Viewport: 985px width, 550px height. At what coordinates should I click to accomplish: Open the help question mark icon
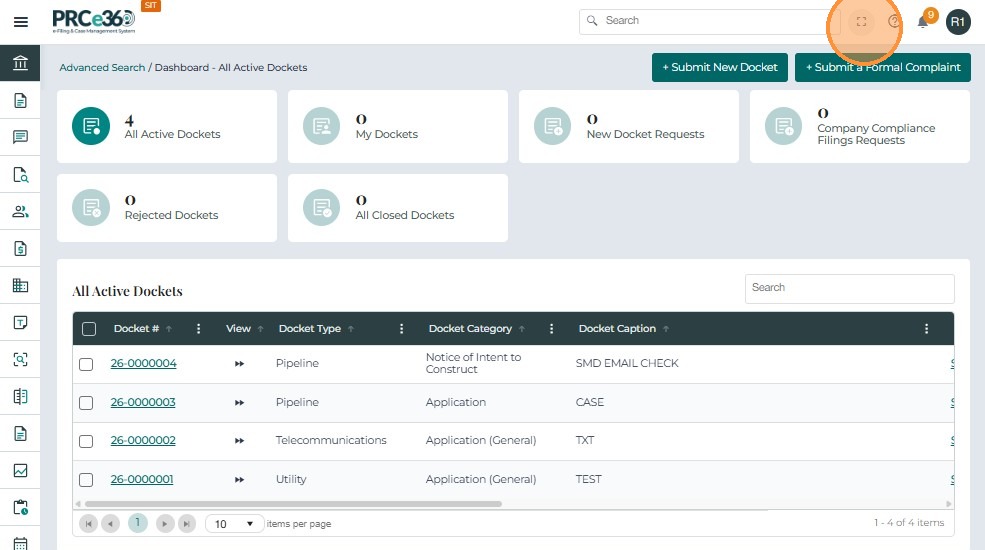[x=894, y=21]
